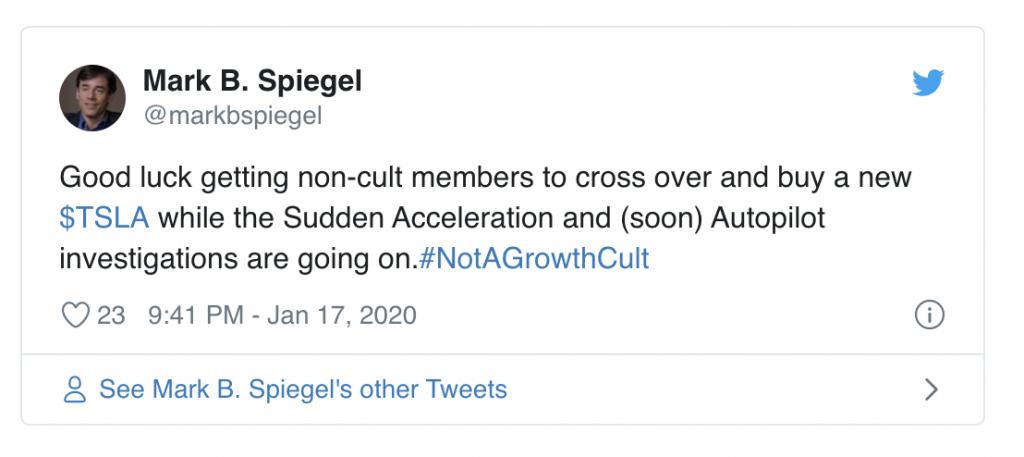Image resolution: width=1024 pixels, height=457 pixels.
Task: Like the tweet with the heart icon
Action: click(75, 316)
